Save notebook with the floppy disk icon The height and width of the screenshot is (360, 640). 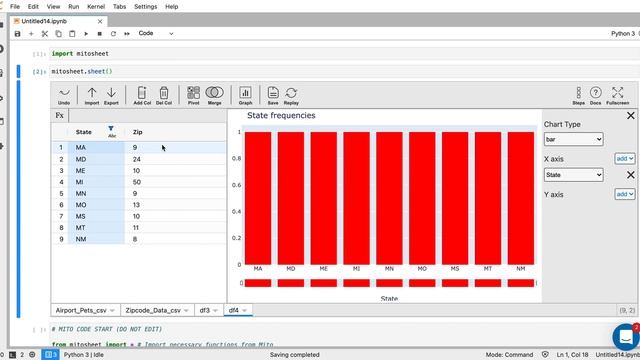coord(17,33)
